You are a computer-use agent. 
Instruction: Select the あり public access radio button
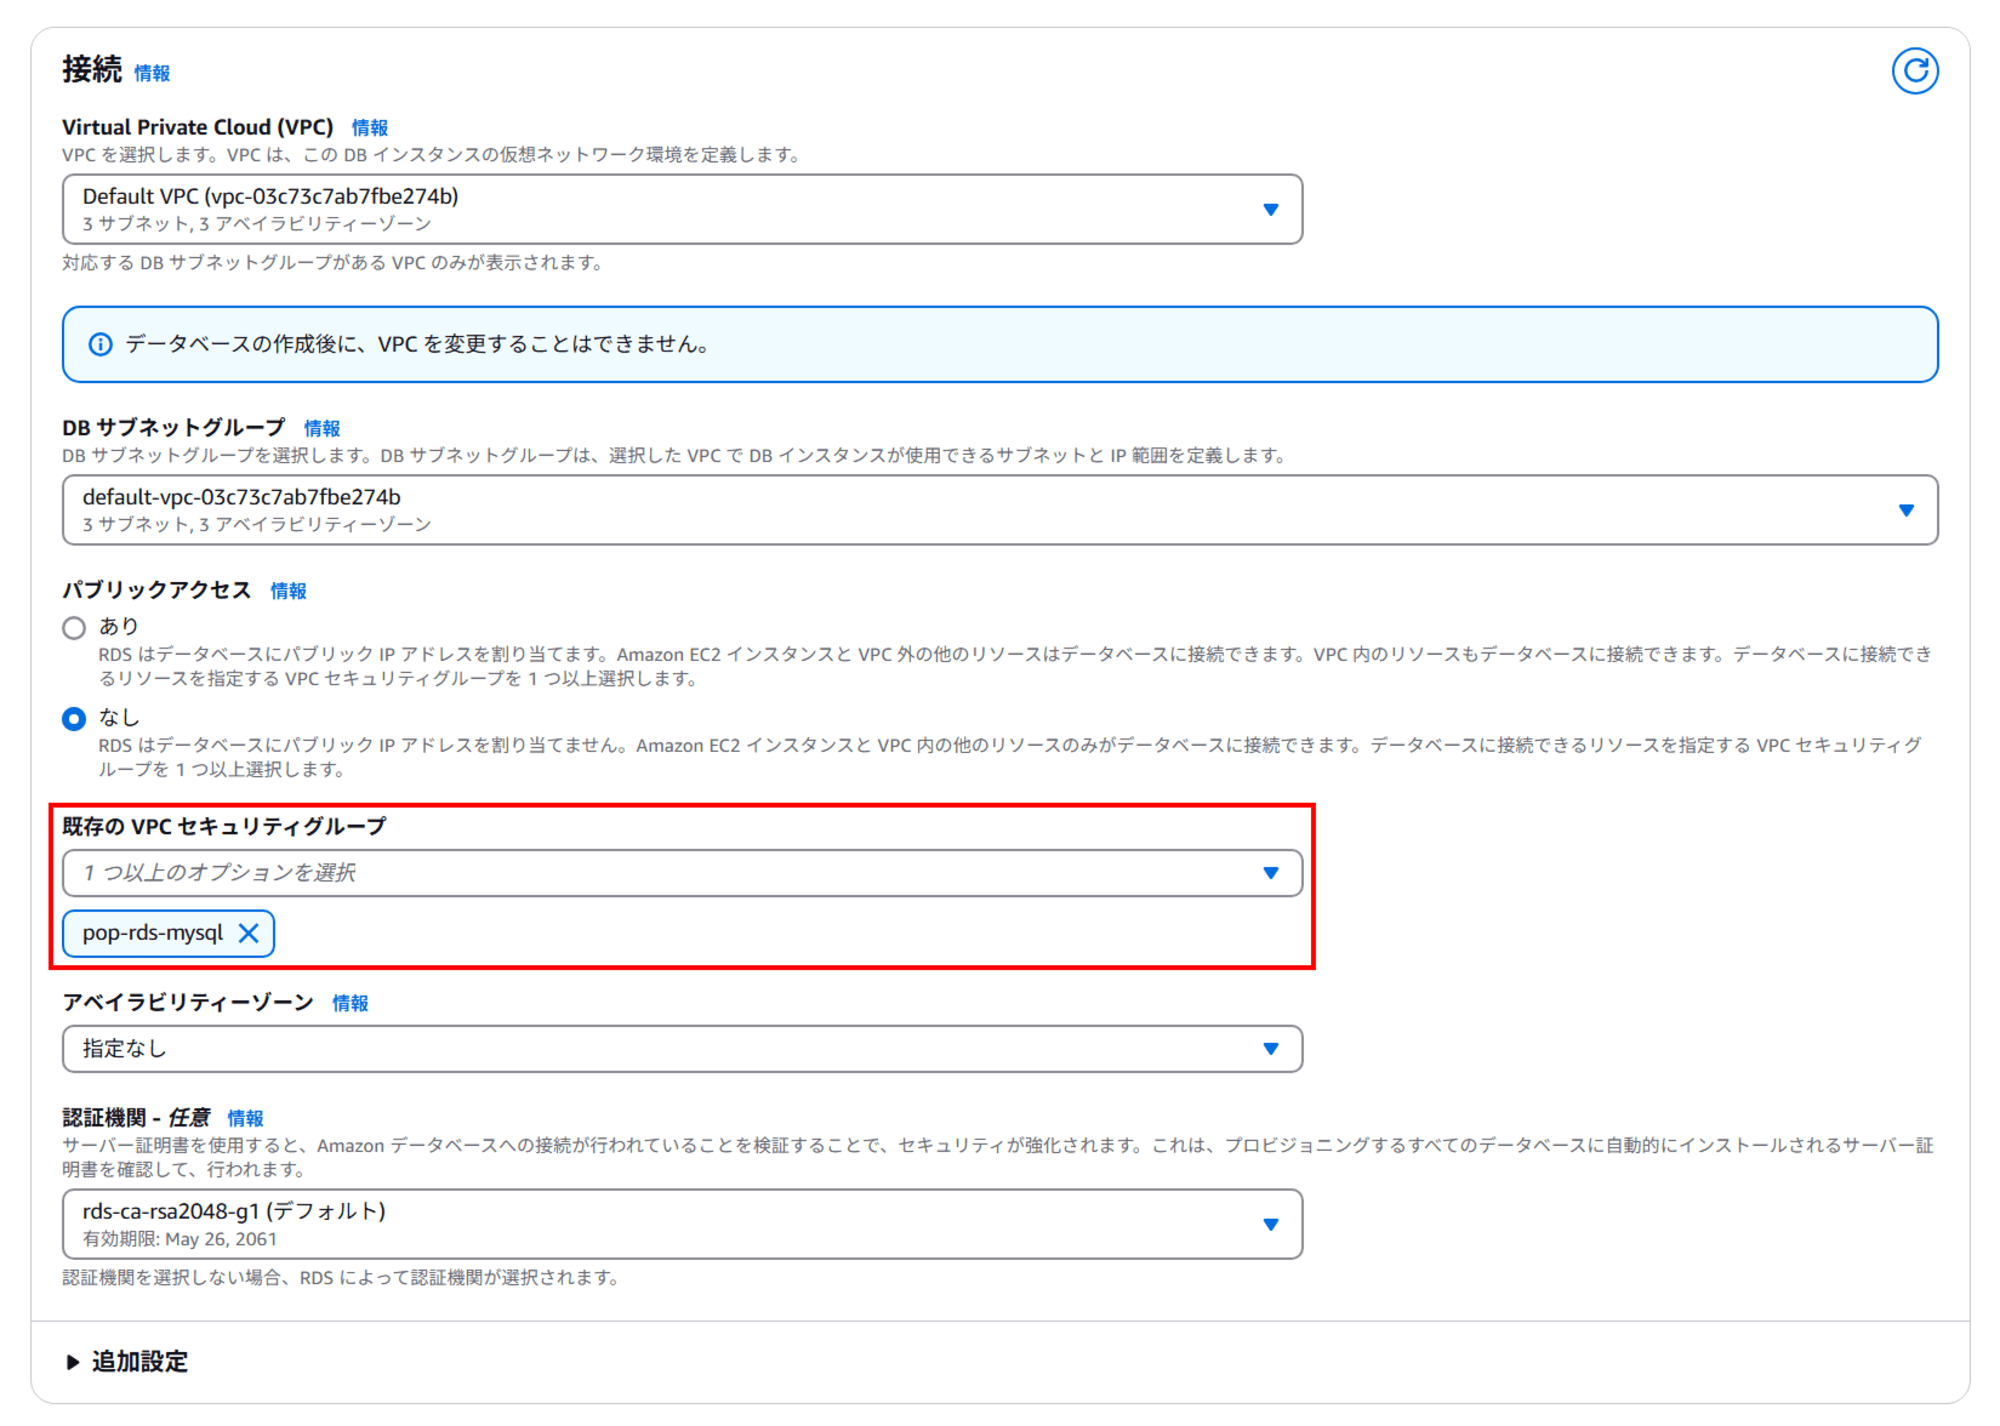(x=74, y=628)
